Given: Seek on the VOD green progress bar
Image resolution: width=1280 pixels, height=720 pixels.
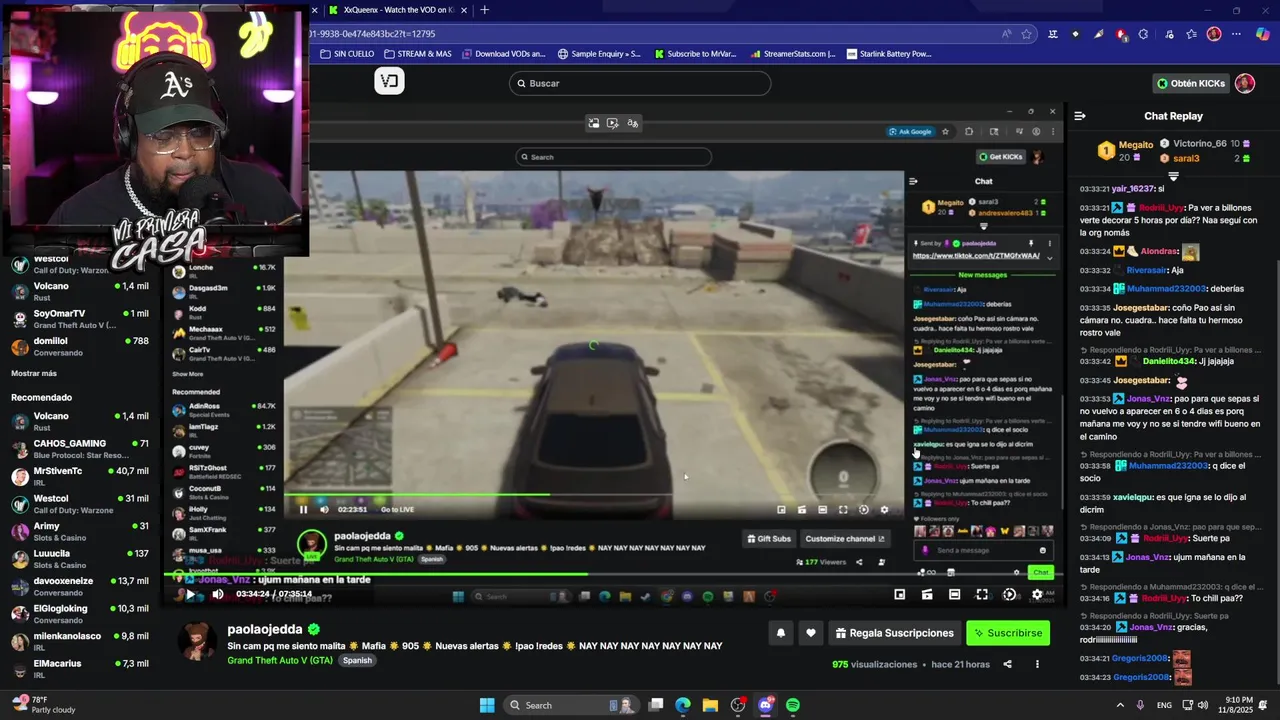Looking at the screenshot, I should coord(615,574).
